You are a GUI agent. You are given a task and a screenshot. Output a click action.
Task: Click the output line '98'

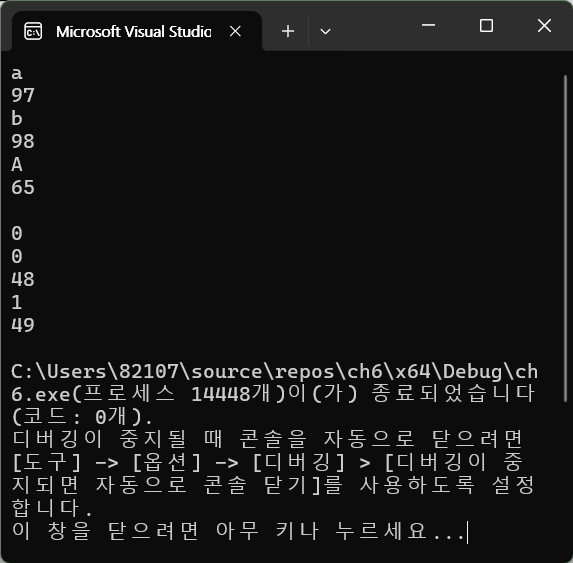(23, 141)
